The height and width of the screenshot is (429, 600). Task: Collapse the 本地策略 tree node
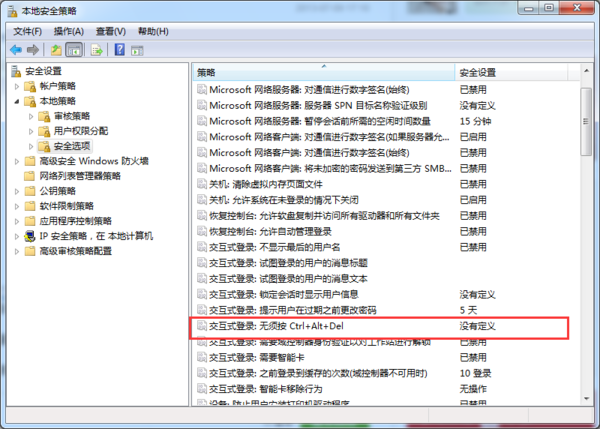[17, 101]
